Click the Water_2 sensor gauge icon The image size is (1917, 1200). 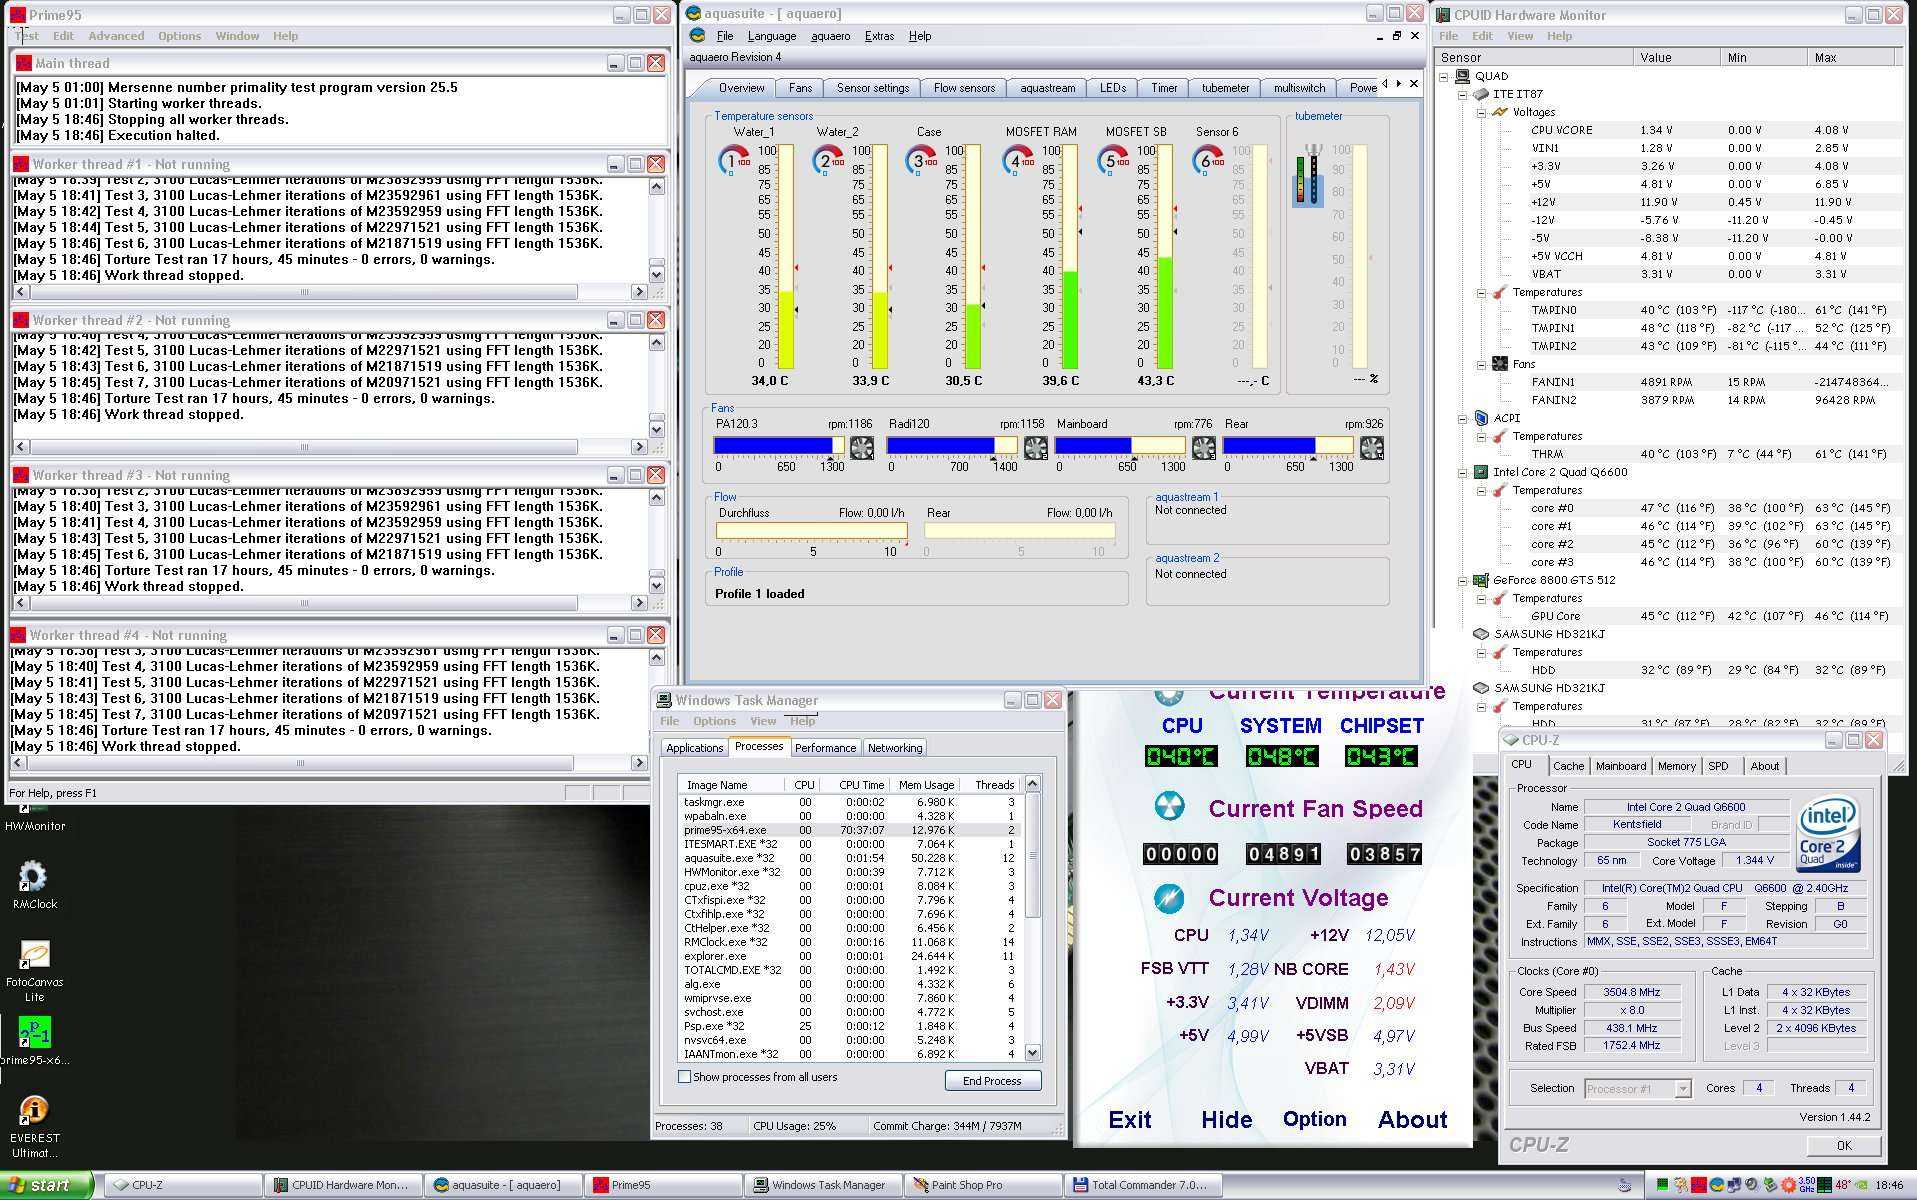point(829,160)
